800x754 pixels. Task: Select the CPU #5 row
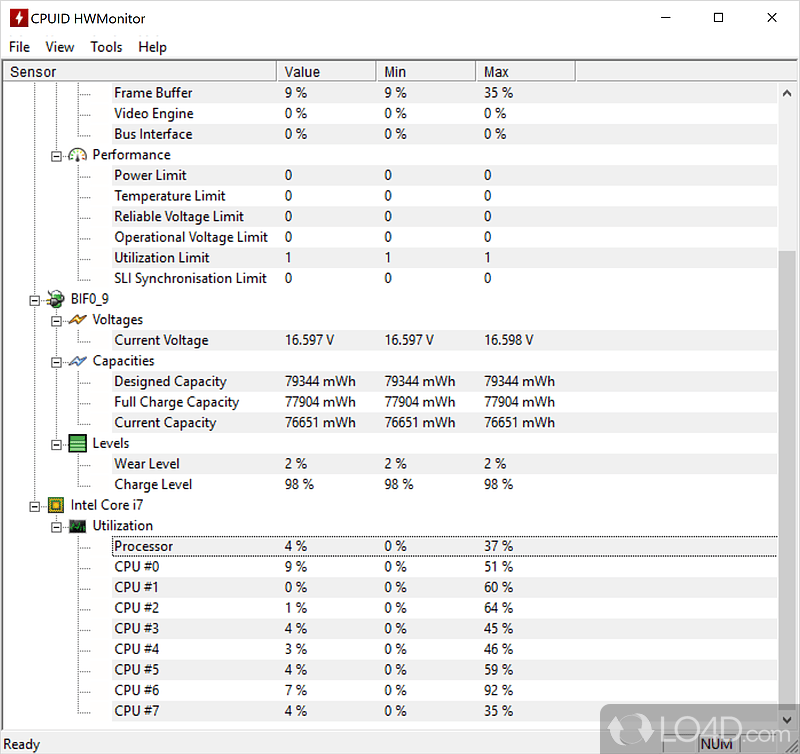click(444, 670)
